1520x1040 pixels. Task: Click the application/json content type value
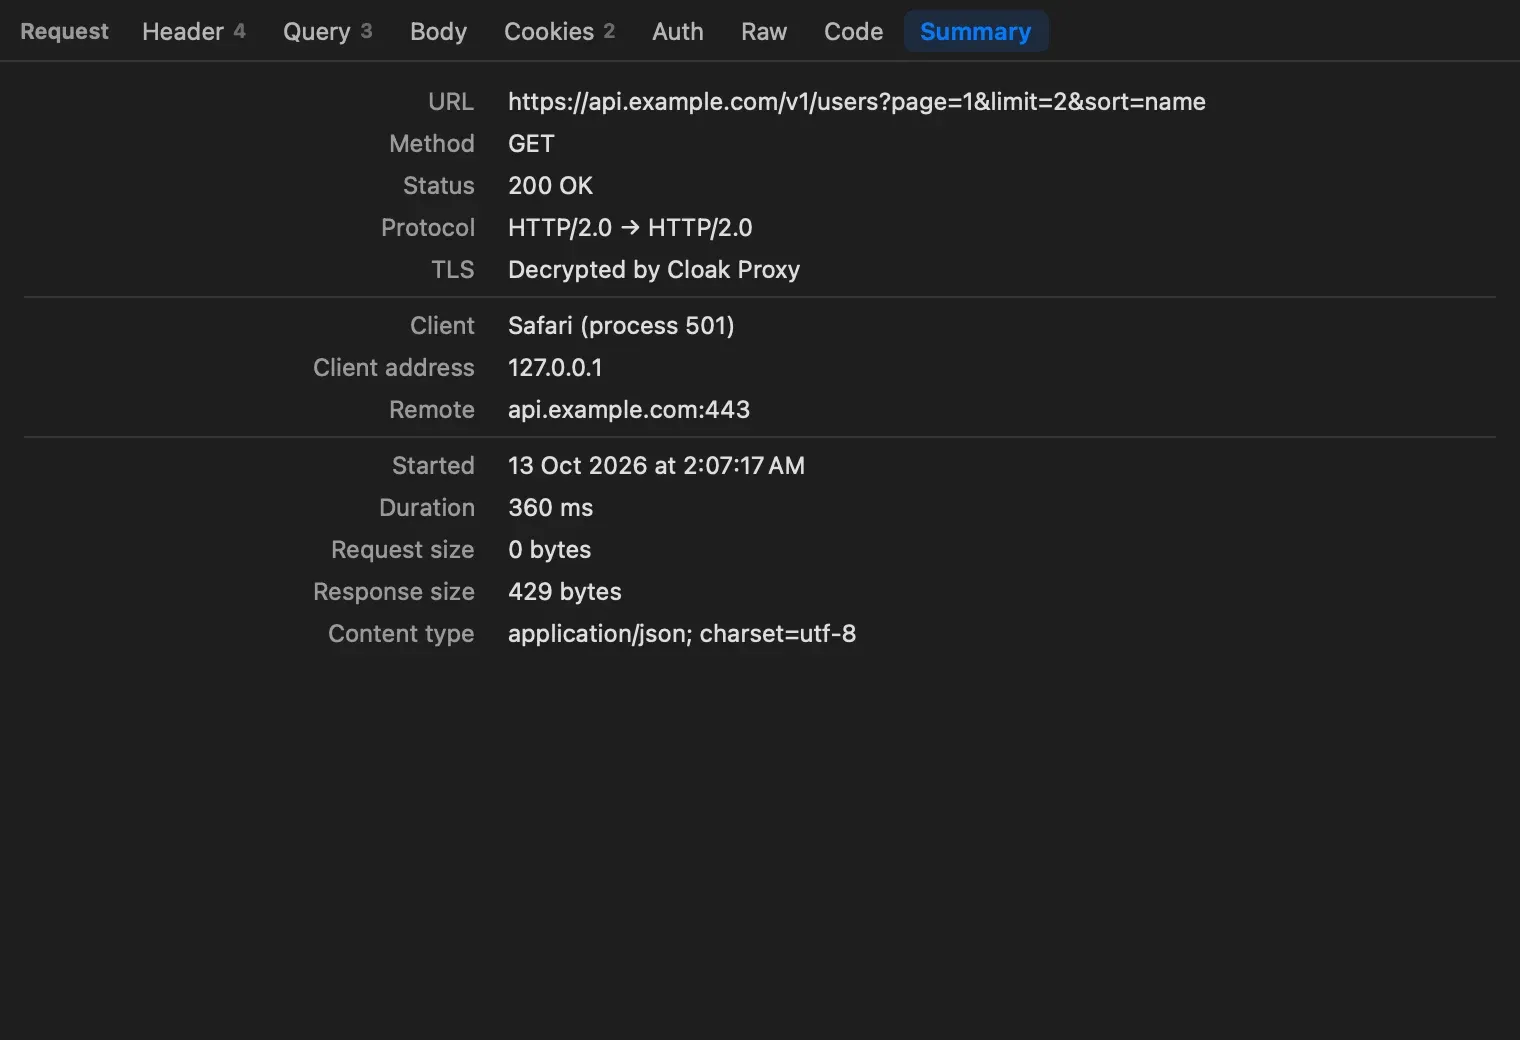click(x=682, y=634)
